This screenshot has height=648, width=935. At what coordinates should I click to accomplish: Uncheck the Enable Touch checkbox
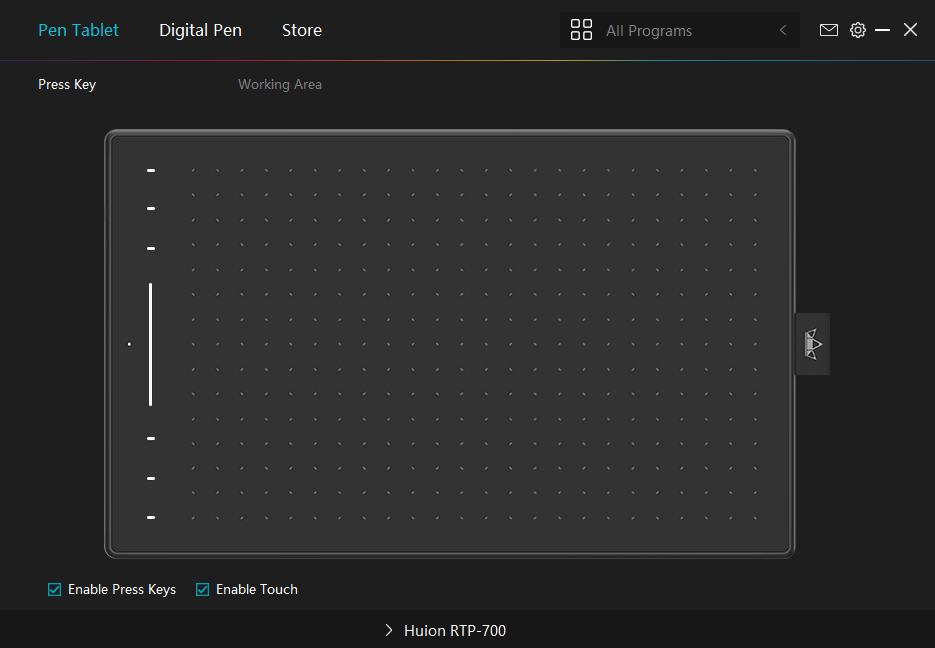203,589
